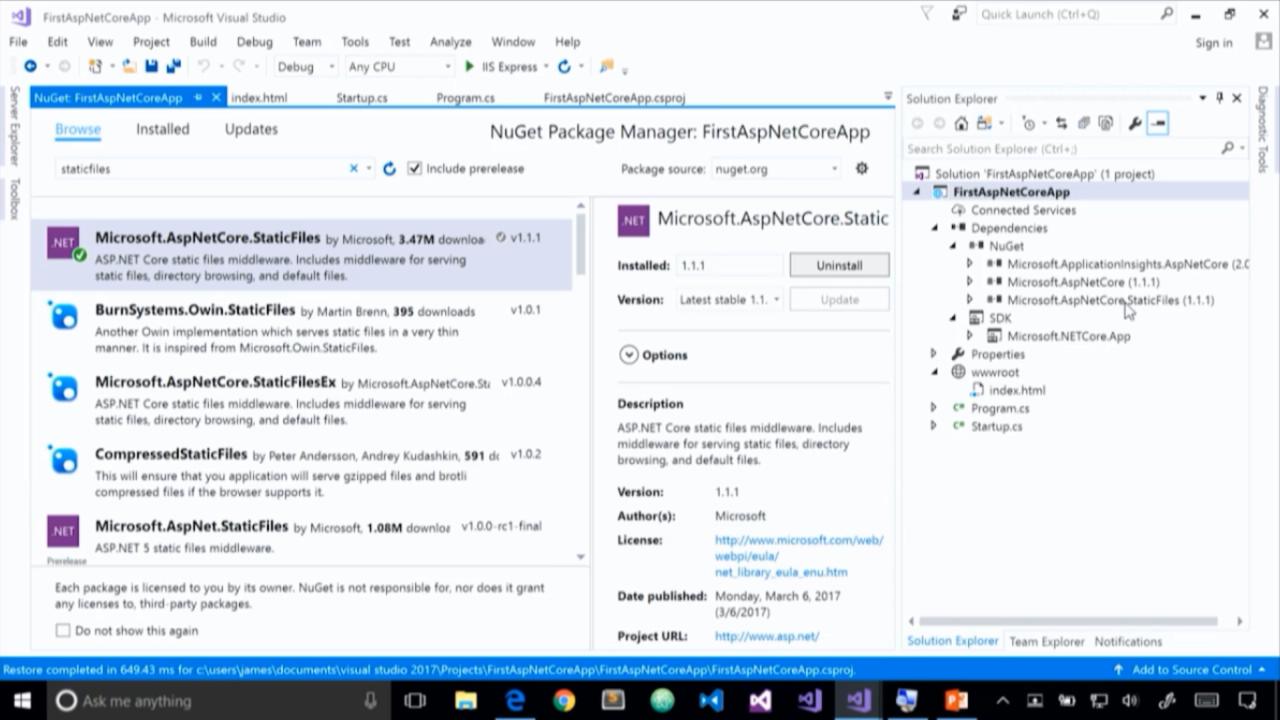
Task: Click the Uninstall button
Action: point(839,265)
